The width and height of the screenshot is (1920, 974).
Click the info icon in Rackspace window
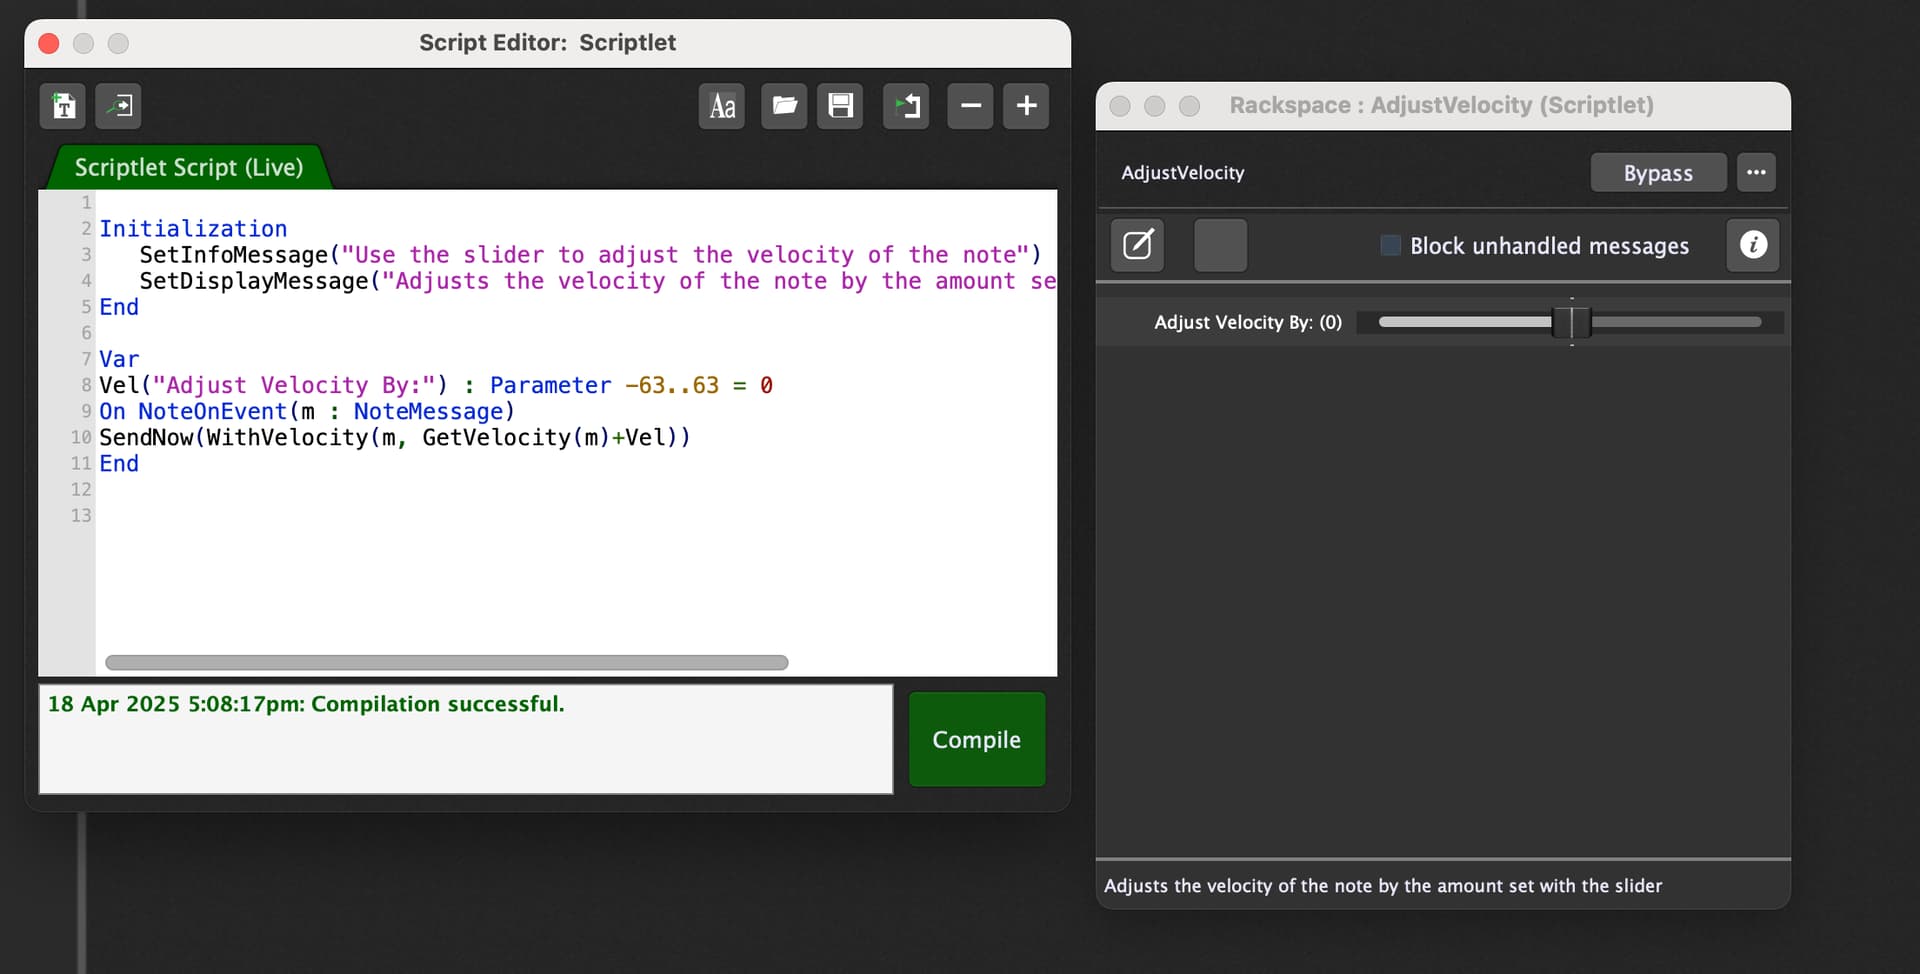point(1753,245)
